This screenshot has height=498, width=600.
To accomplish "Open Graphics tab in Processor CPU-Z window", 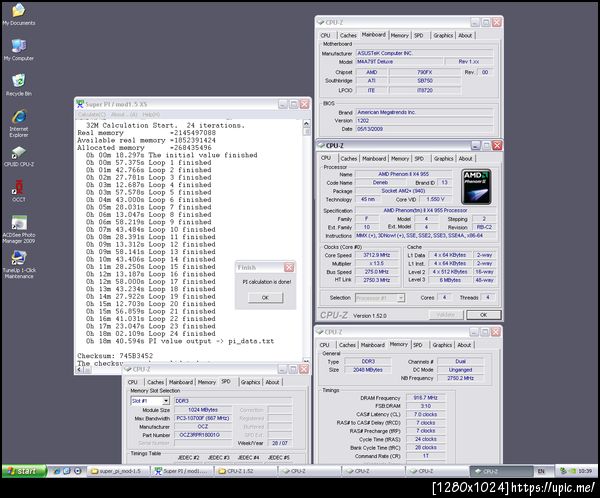I will tap(443, 158).
